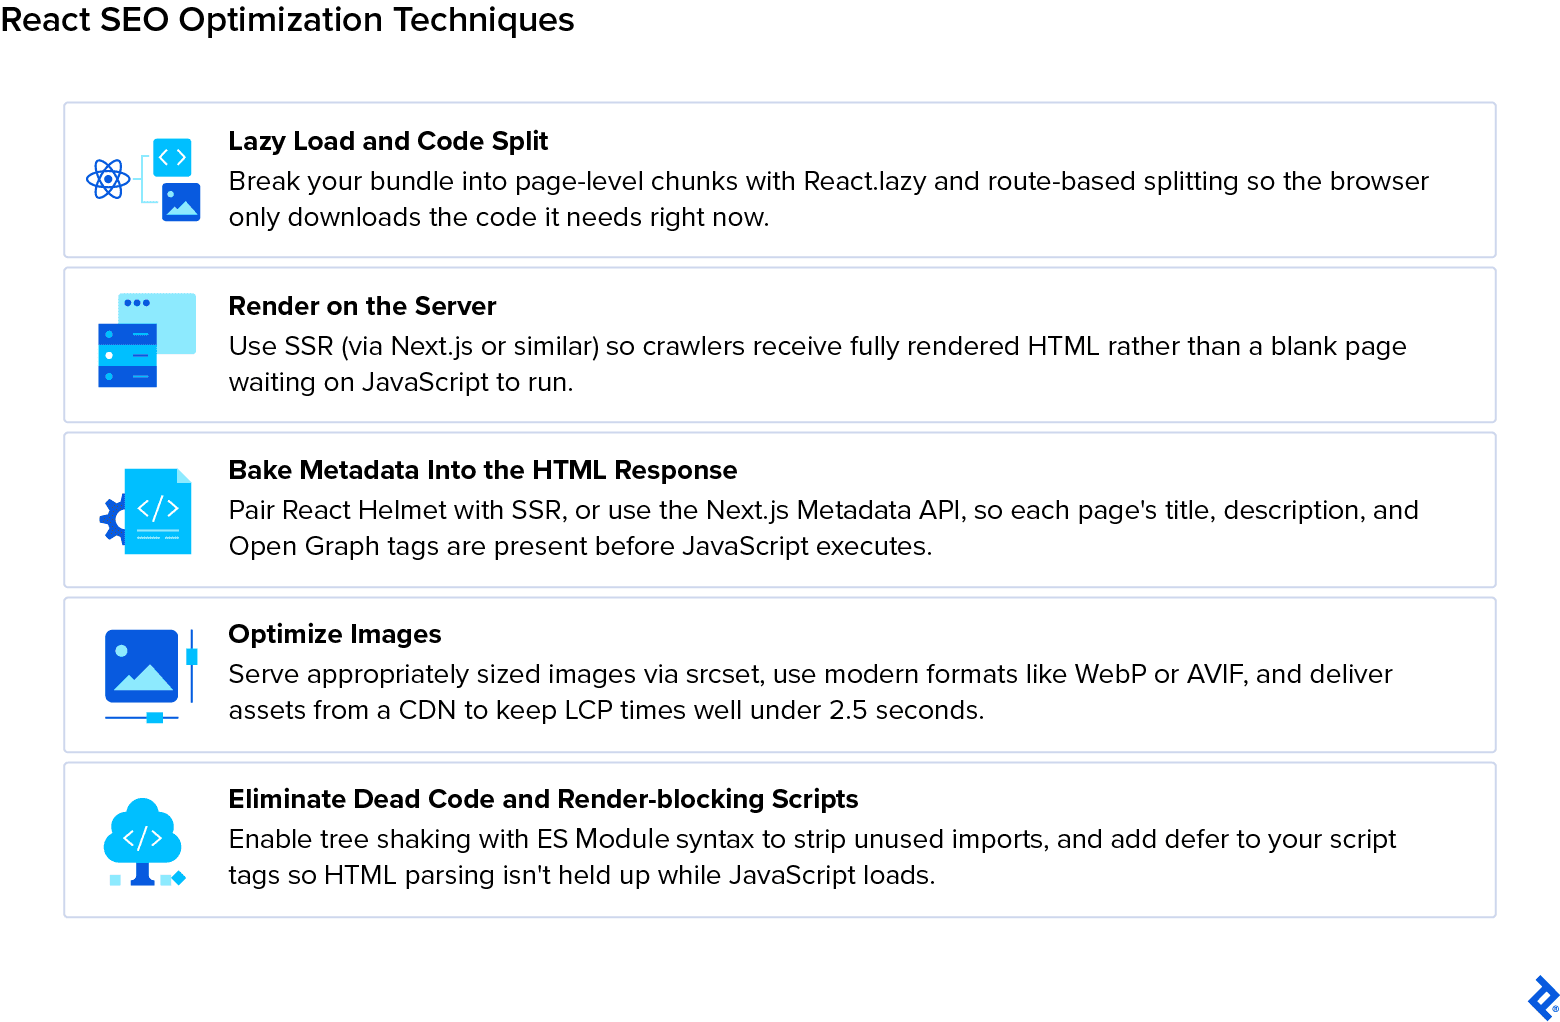
Task: Click the Eliminate Dead Code and Render-blocking Scripts heading
Action: tap(543, 799)
